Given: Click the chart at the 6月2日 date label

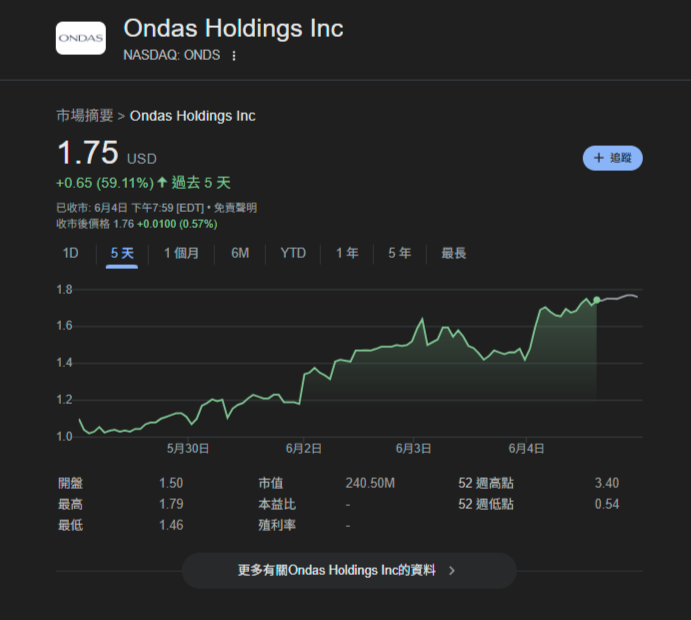Looking at the screenshot, I should [x=303, y=449].
